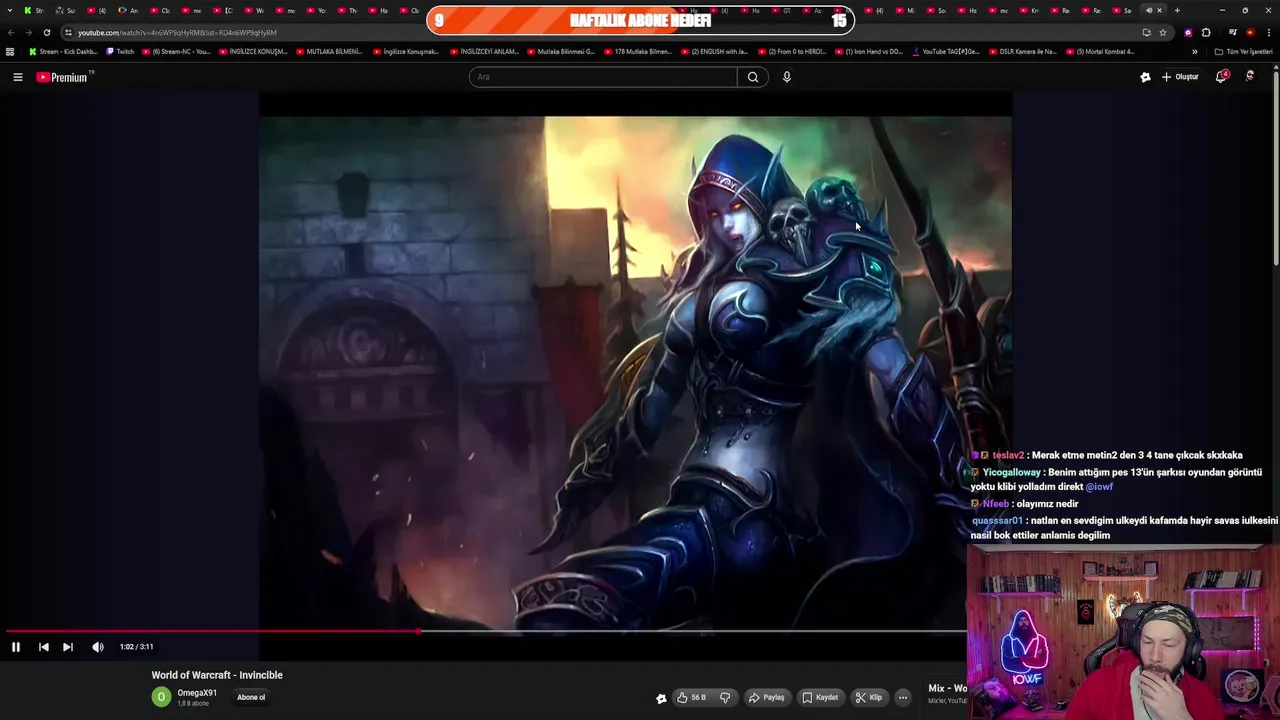Like the video showing 56 B
This screenshot has width=1280, height=720.
tap(692, 697)
